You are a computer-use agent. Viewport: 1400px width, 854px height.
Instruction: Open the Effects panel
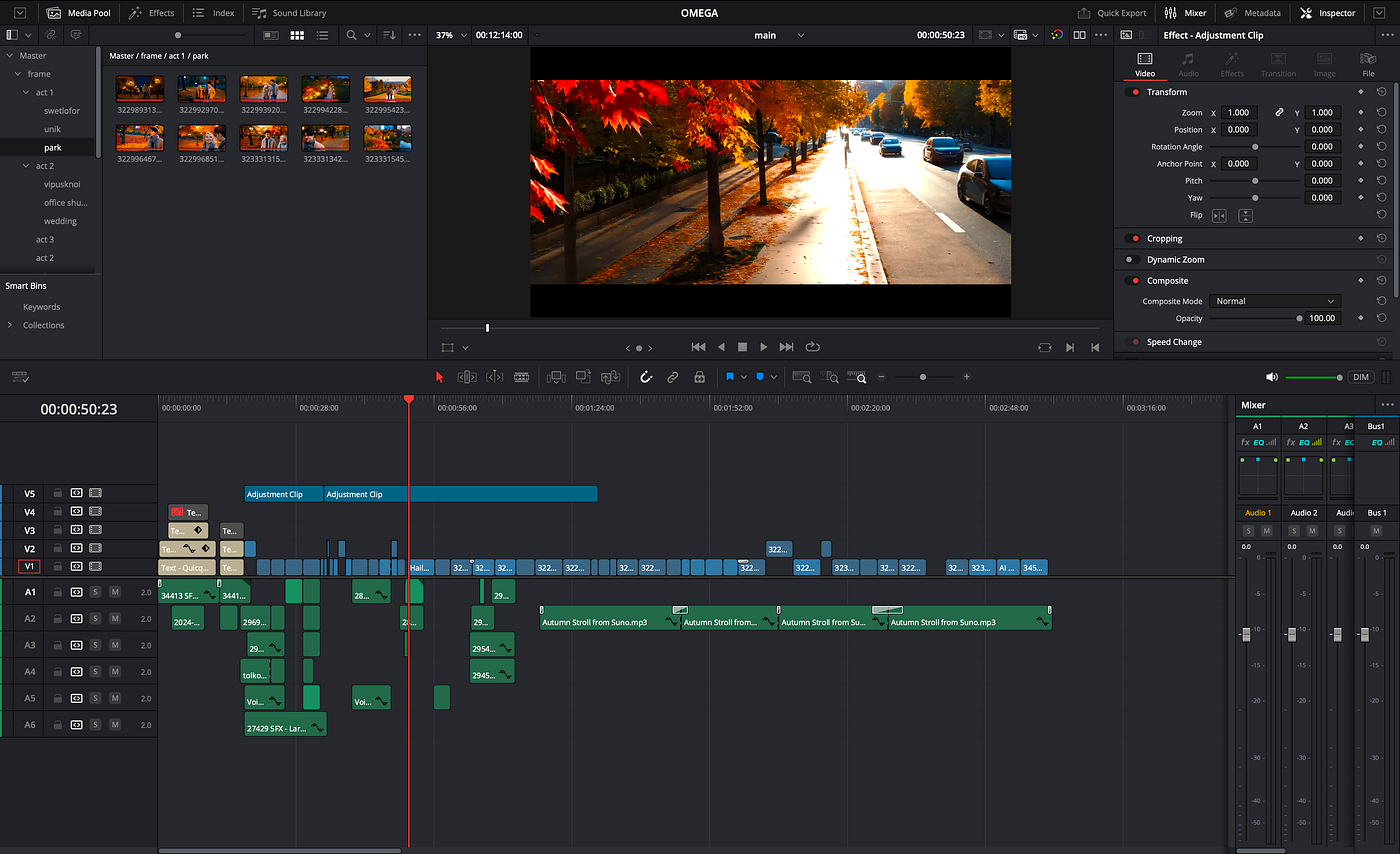pyautogui.click(x=152, y=13)
